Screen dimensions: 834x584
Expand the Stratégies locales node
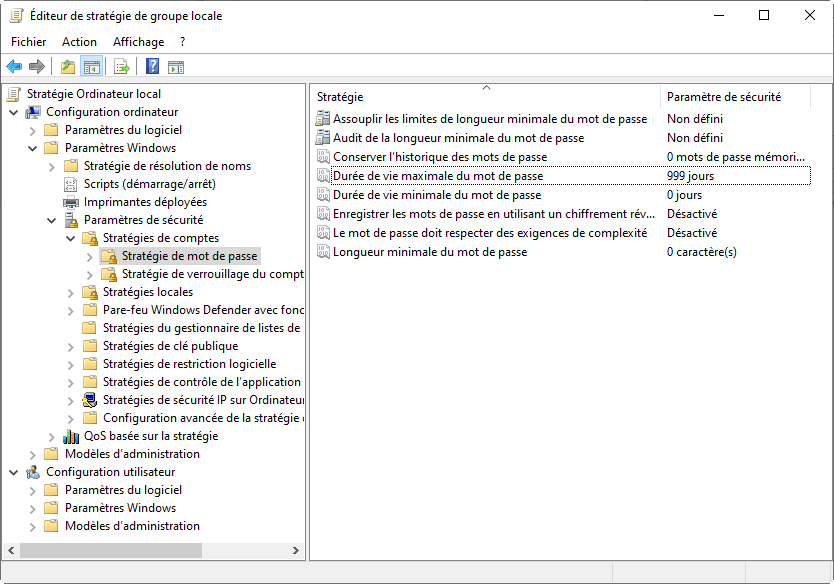pyautogui.click(x=70, y=293)
